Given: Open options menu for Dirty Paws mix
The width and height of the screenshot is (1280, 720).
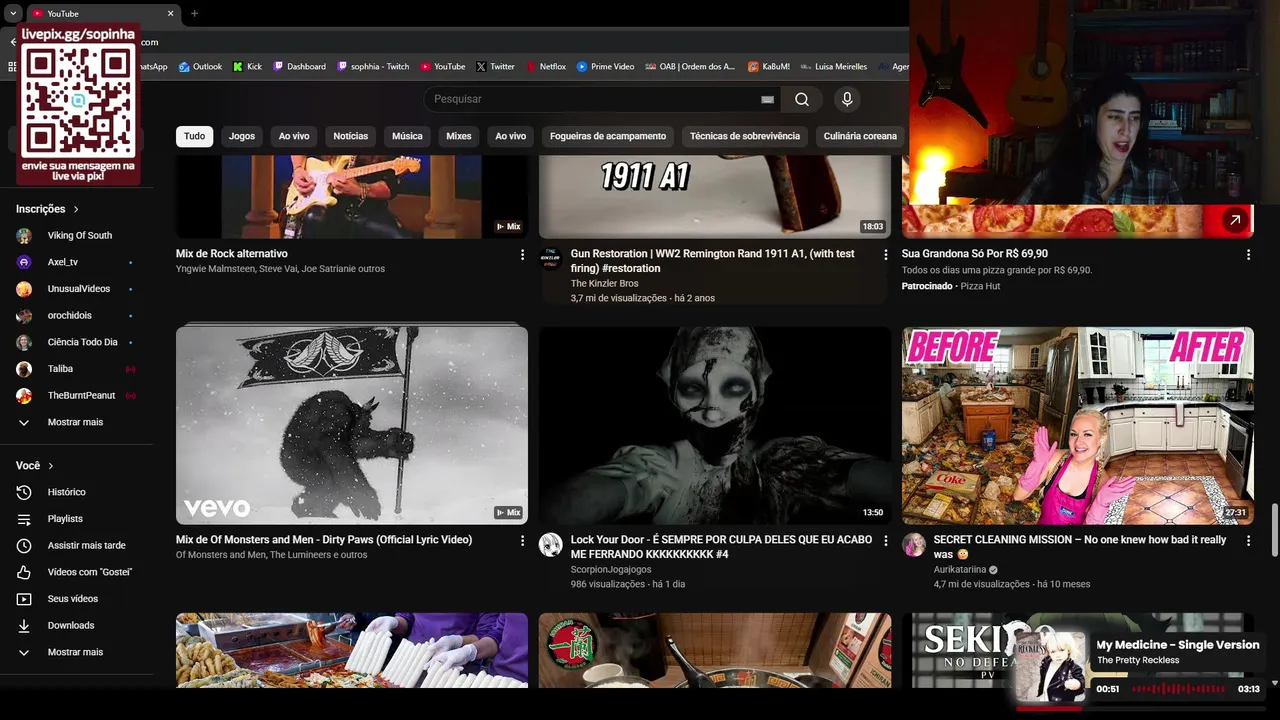Looking at the screenshot, I should coord(522,541).
